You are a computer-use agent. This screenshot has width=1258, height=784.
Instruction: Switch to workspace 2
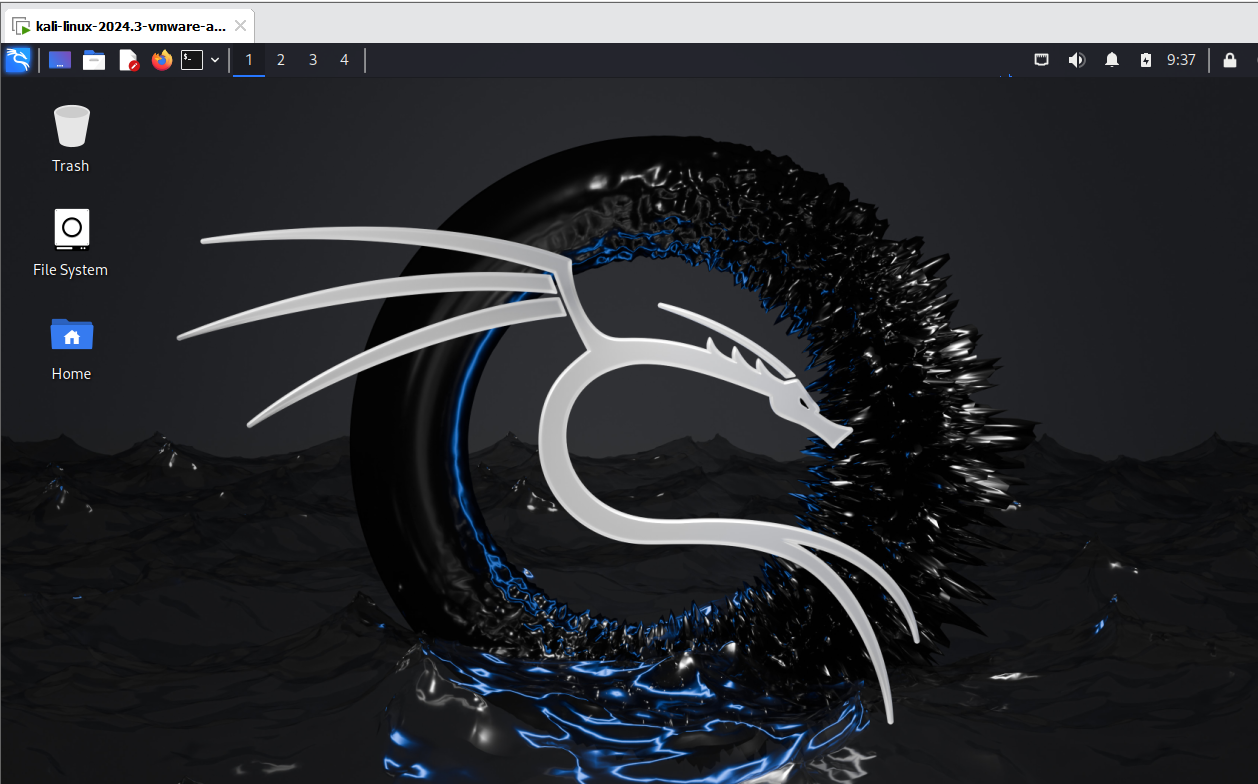point(281,60)
